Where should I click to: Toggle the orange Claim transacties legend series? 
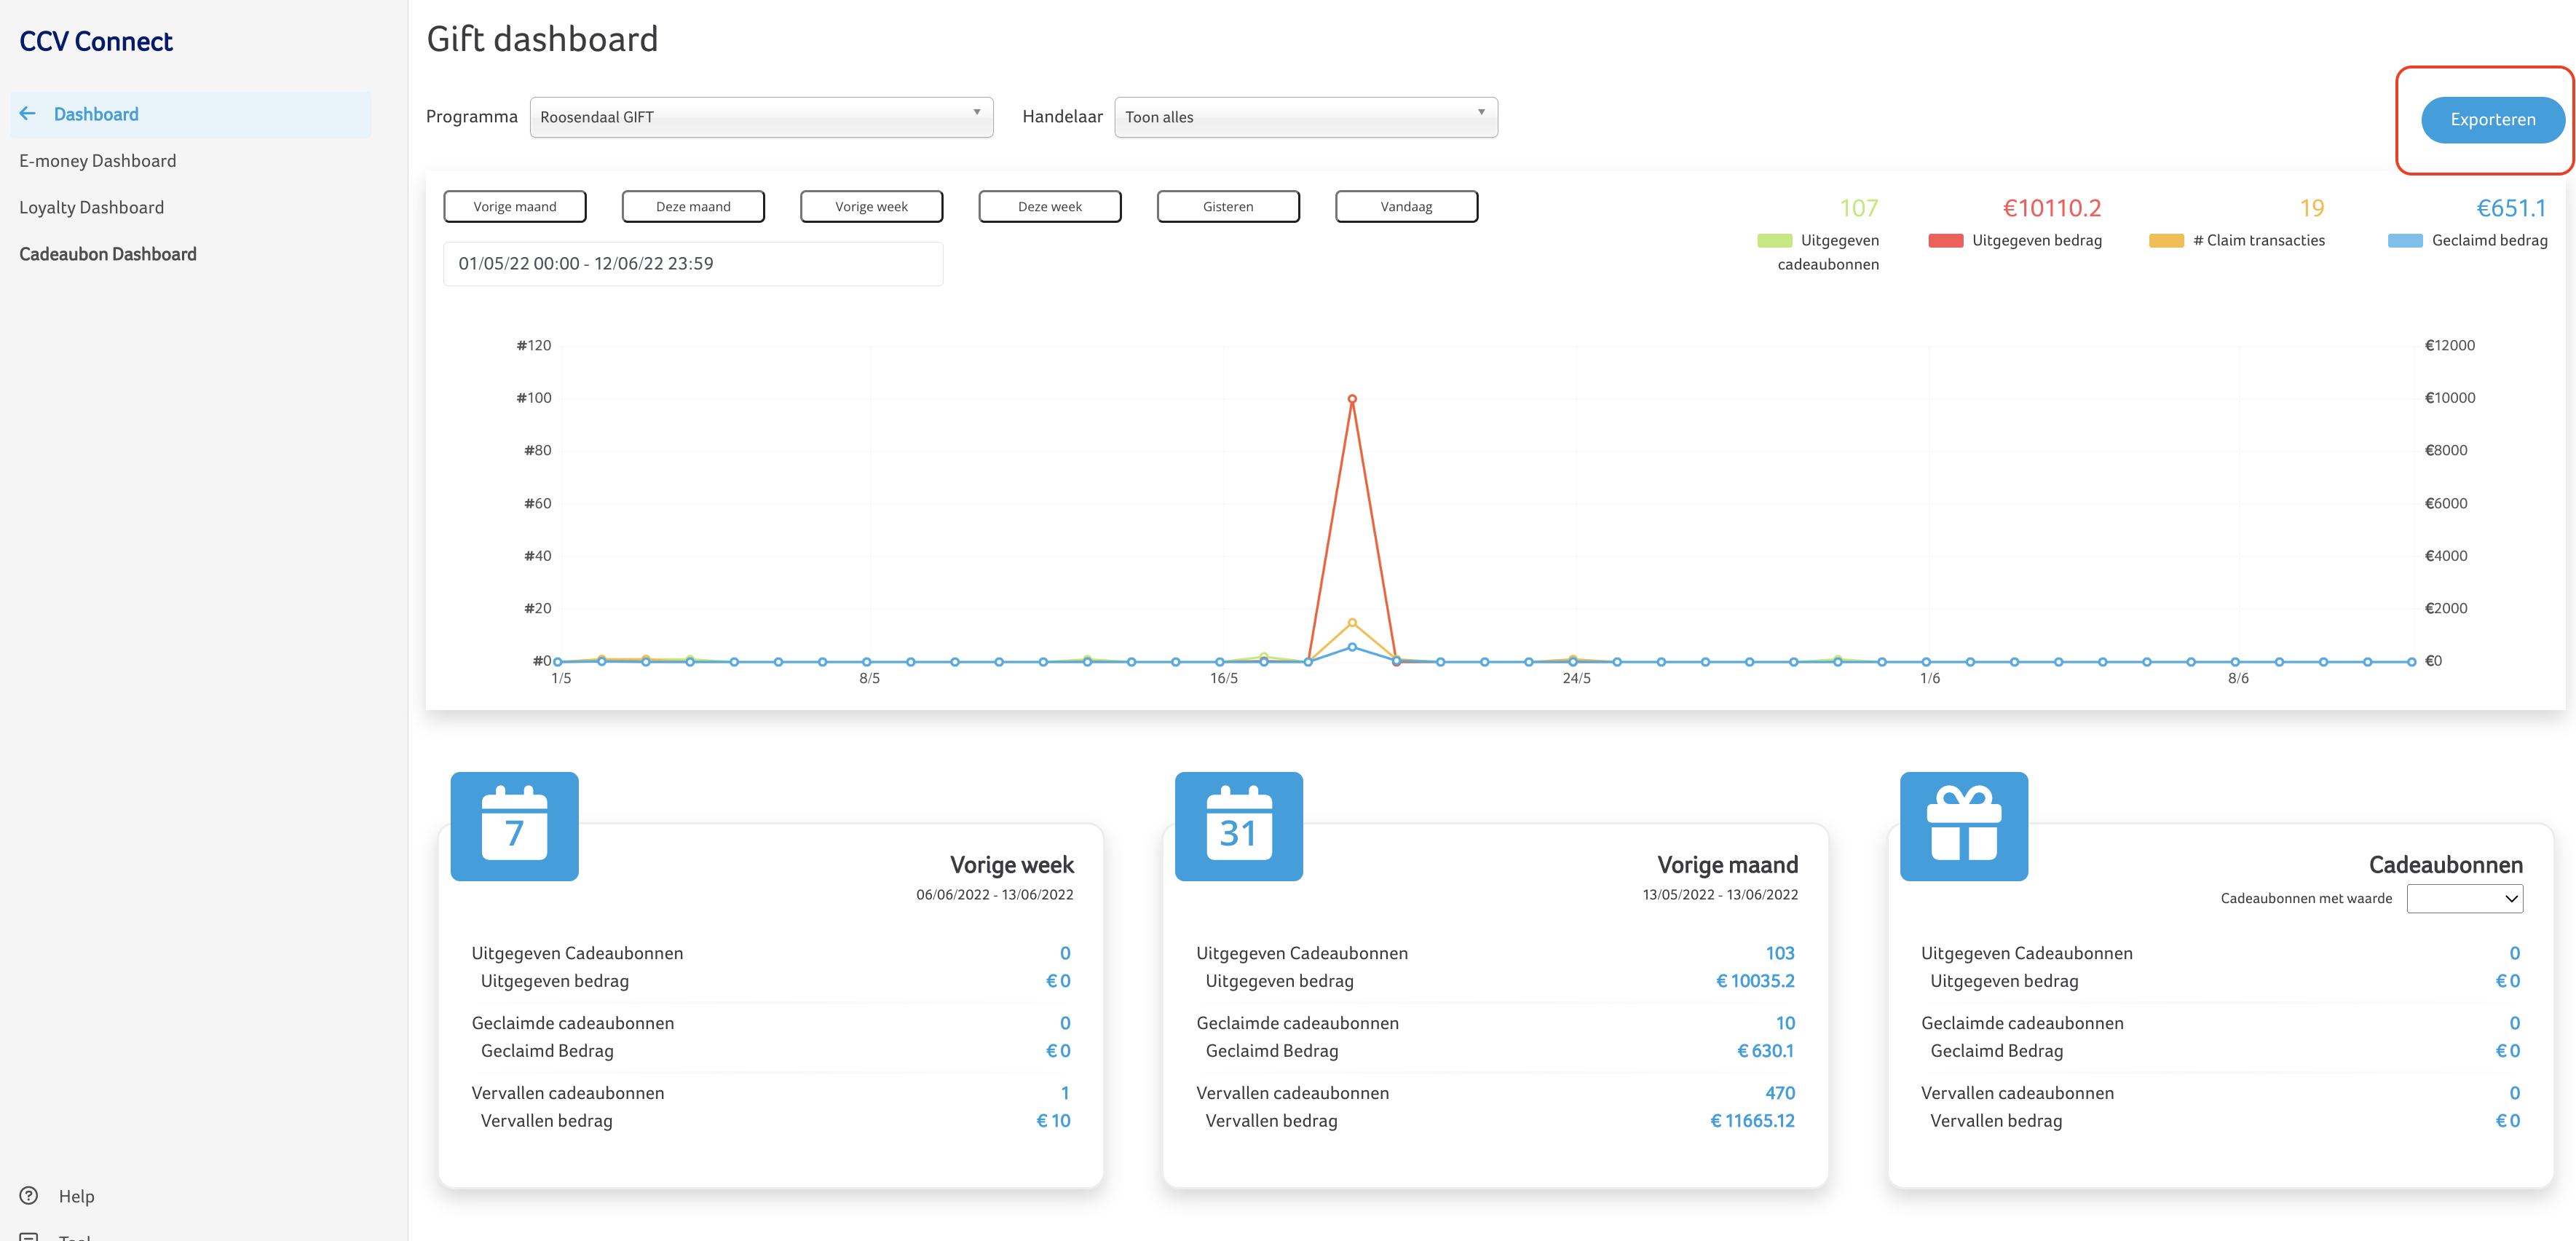2165,241
